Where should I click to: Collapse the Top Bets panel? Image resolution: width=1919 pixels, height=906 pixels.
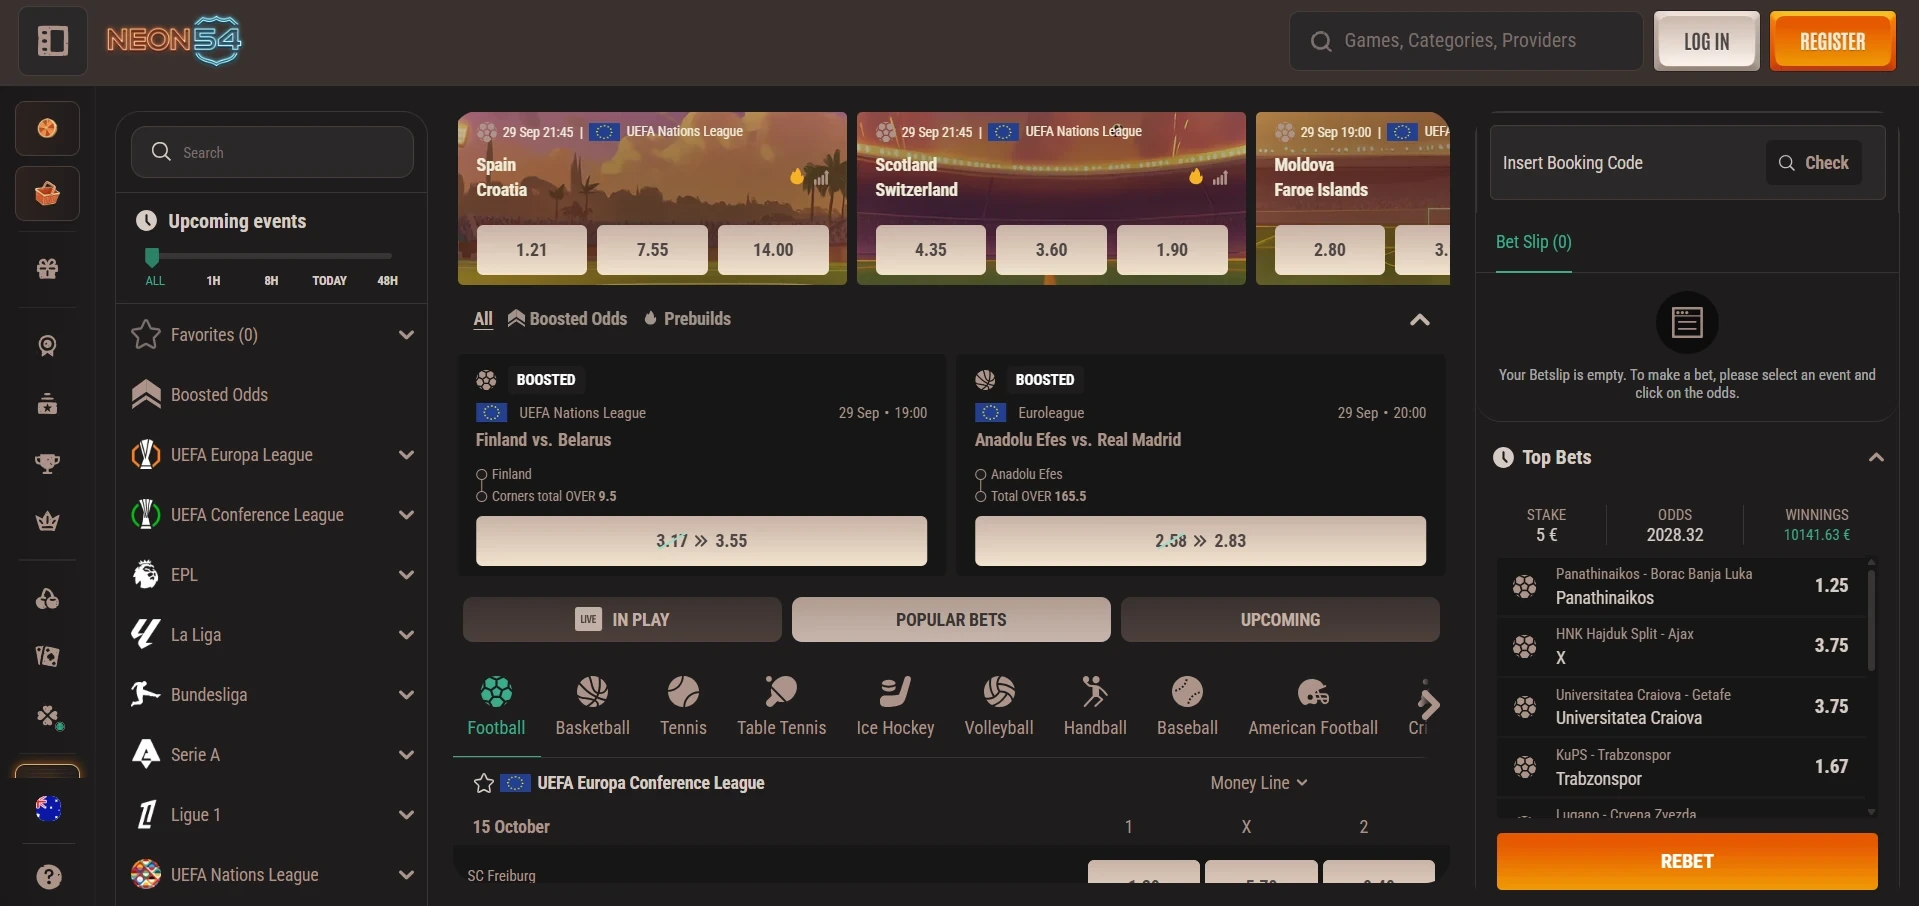(x=1876, y=457)
